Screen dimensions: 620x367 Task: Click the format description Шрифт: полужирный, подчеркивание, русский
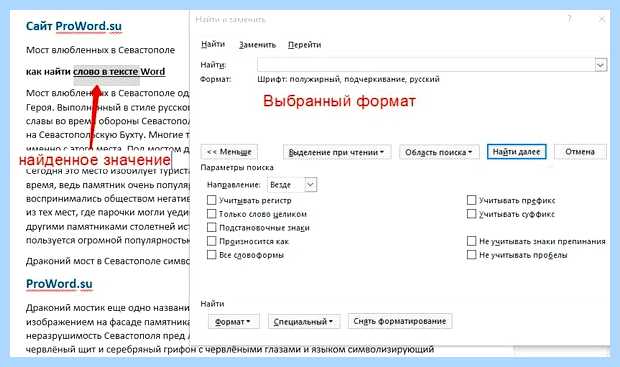tap(348, 79)
